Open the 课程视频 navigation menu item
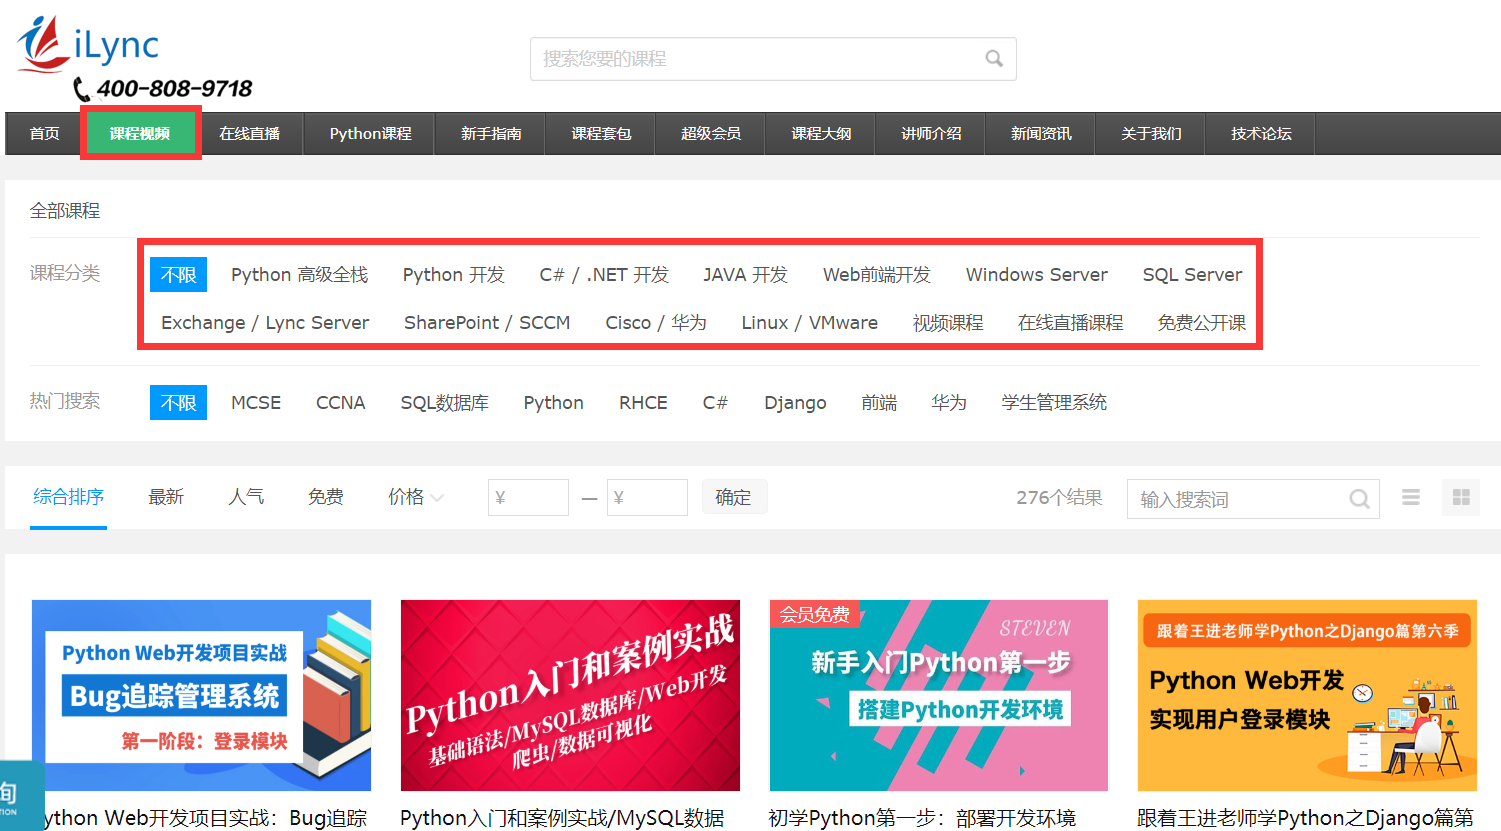This screenshot has height=831, width=1501. click(x=140, y=133)
